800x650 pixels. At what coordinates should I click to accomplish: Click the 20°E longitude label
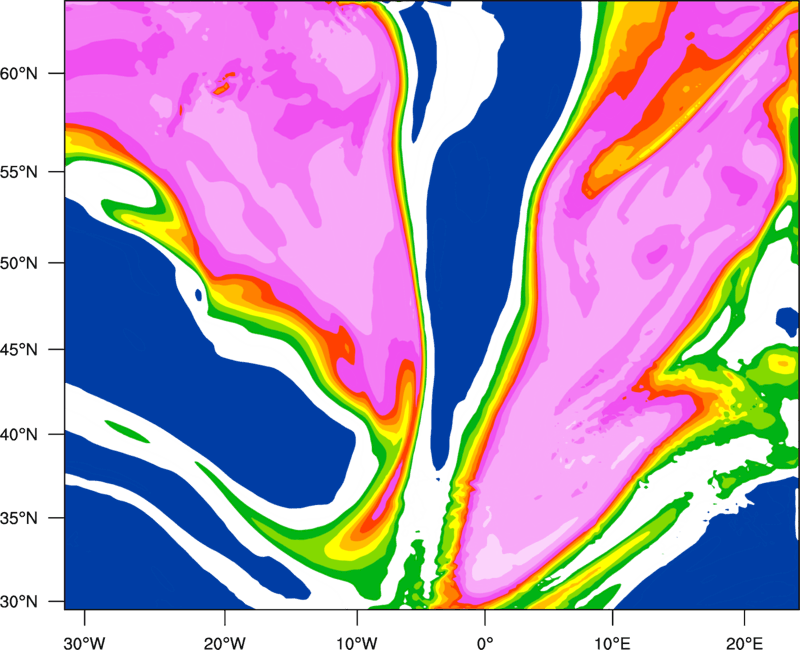744,642
